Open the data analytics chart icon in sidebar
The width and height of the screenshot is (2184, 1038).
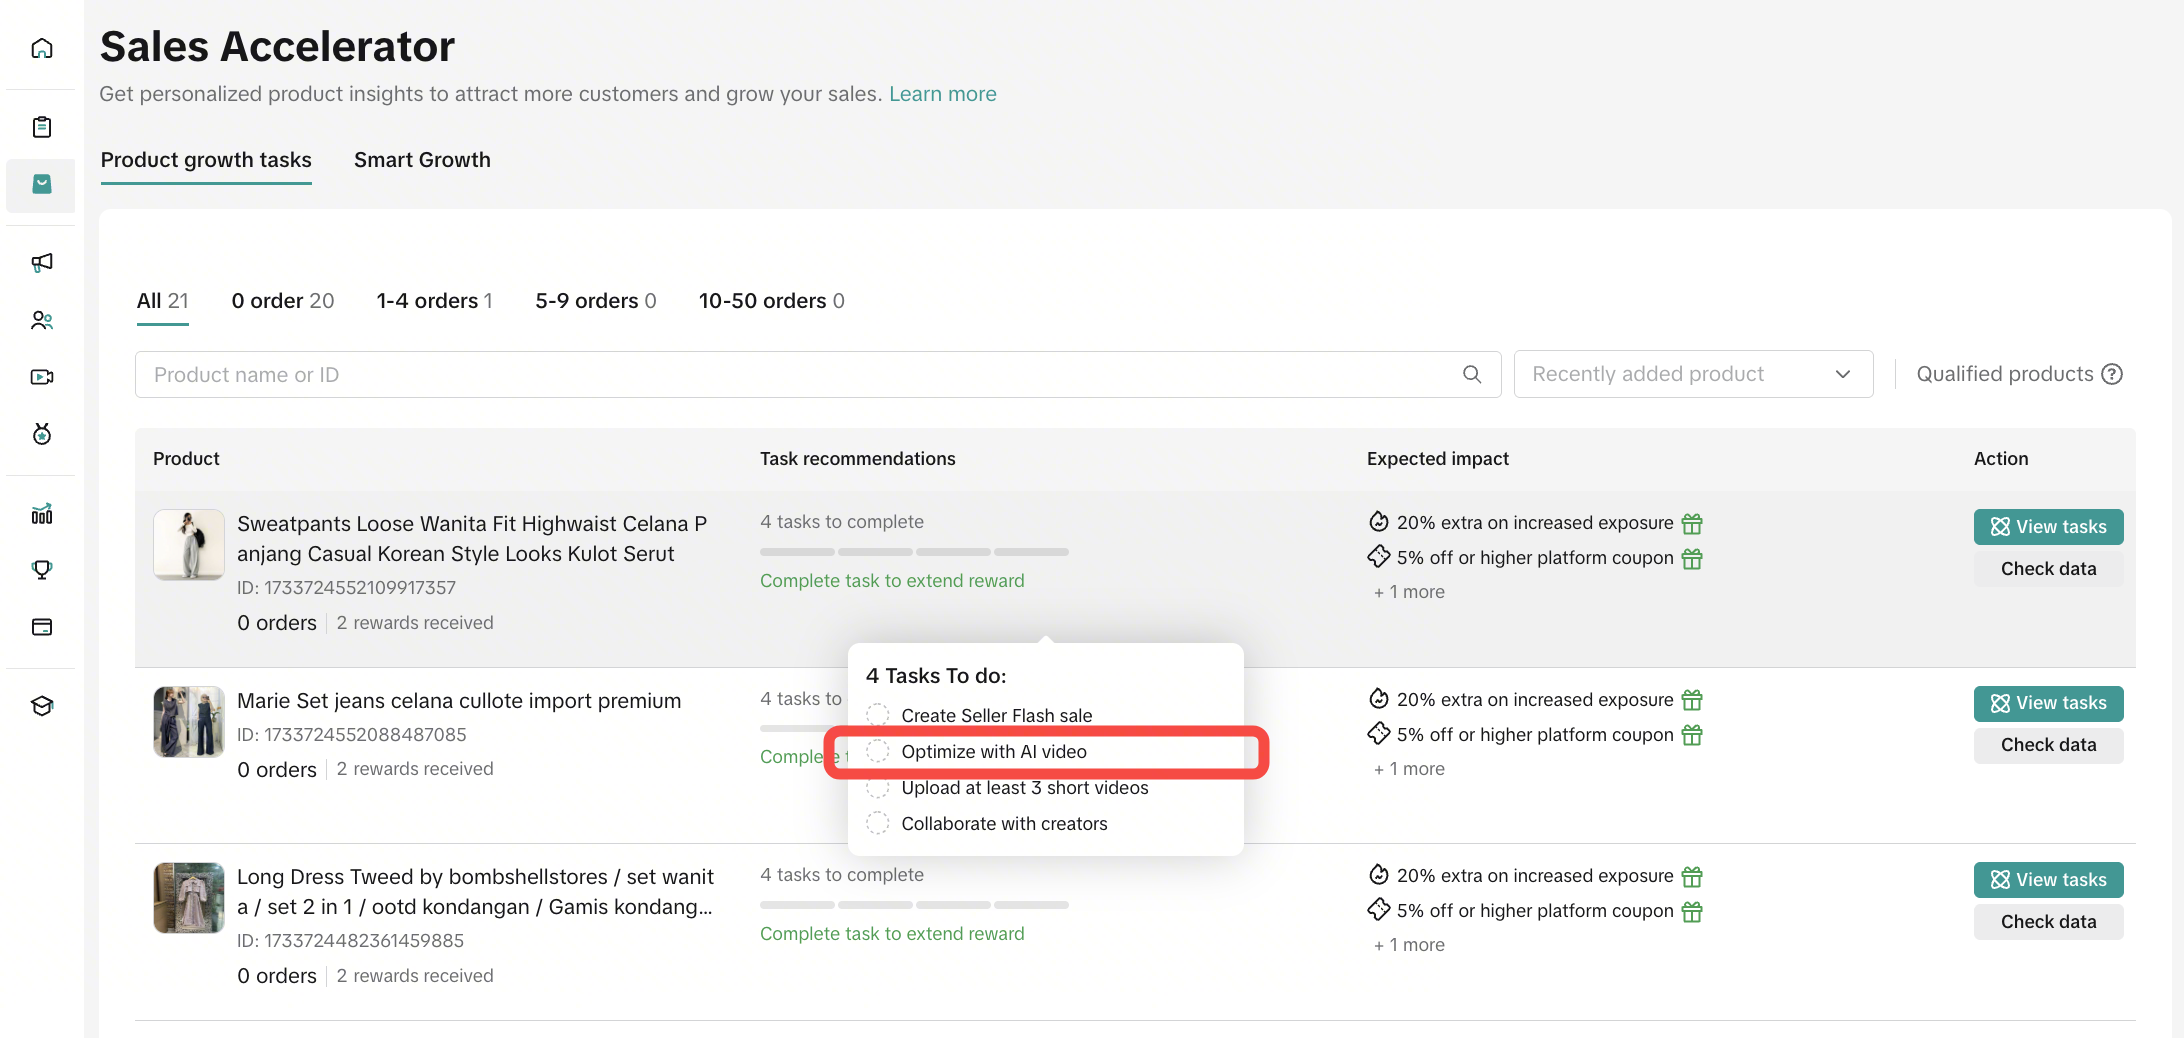pos(42,514)
